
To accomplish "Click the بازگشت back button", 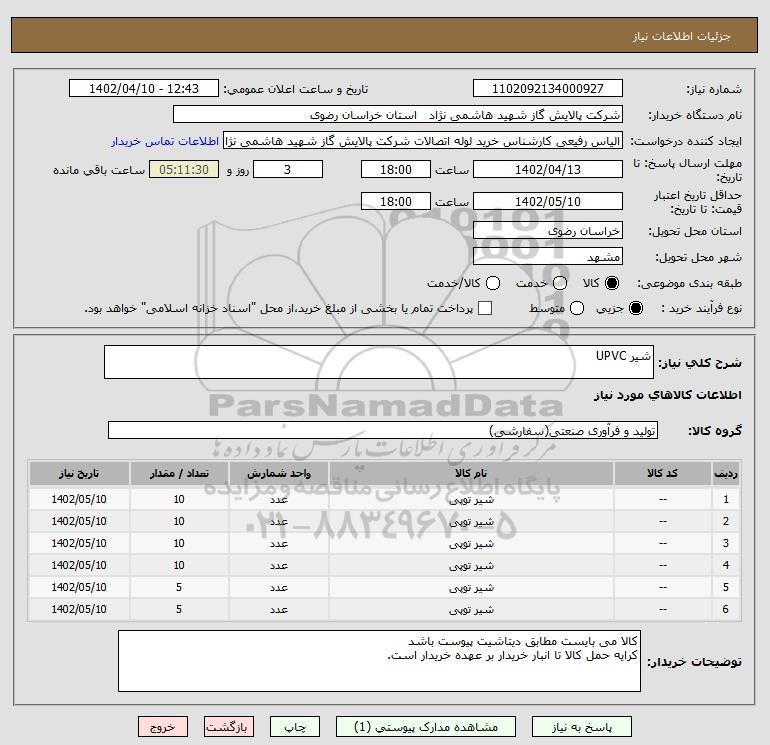I will tap(229, 727).
